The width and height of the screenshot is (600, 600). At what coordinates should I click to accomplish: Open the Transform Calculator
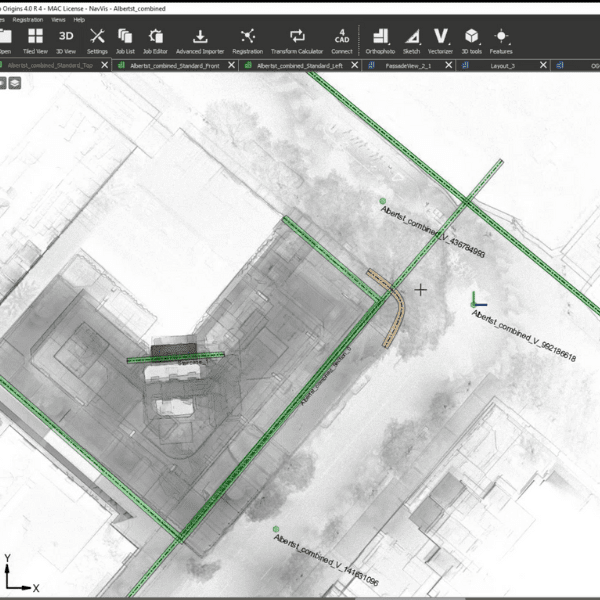[x=296, y=39]
